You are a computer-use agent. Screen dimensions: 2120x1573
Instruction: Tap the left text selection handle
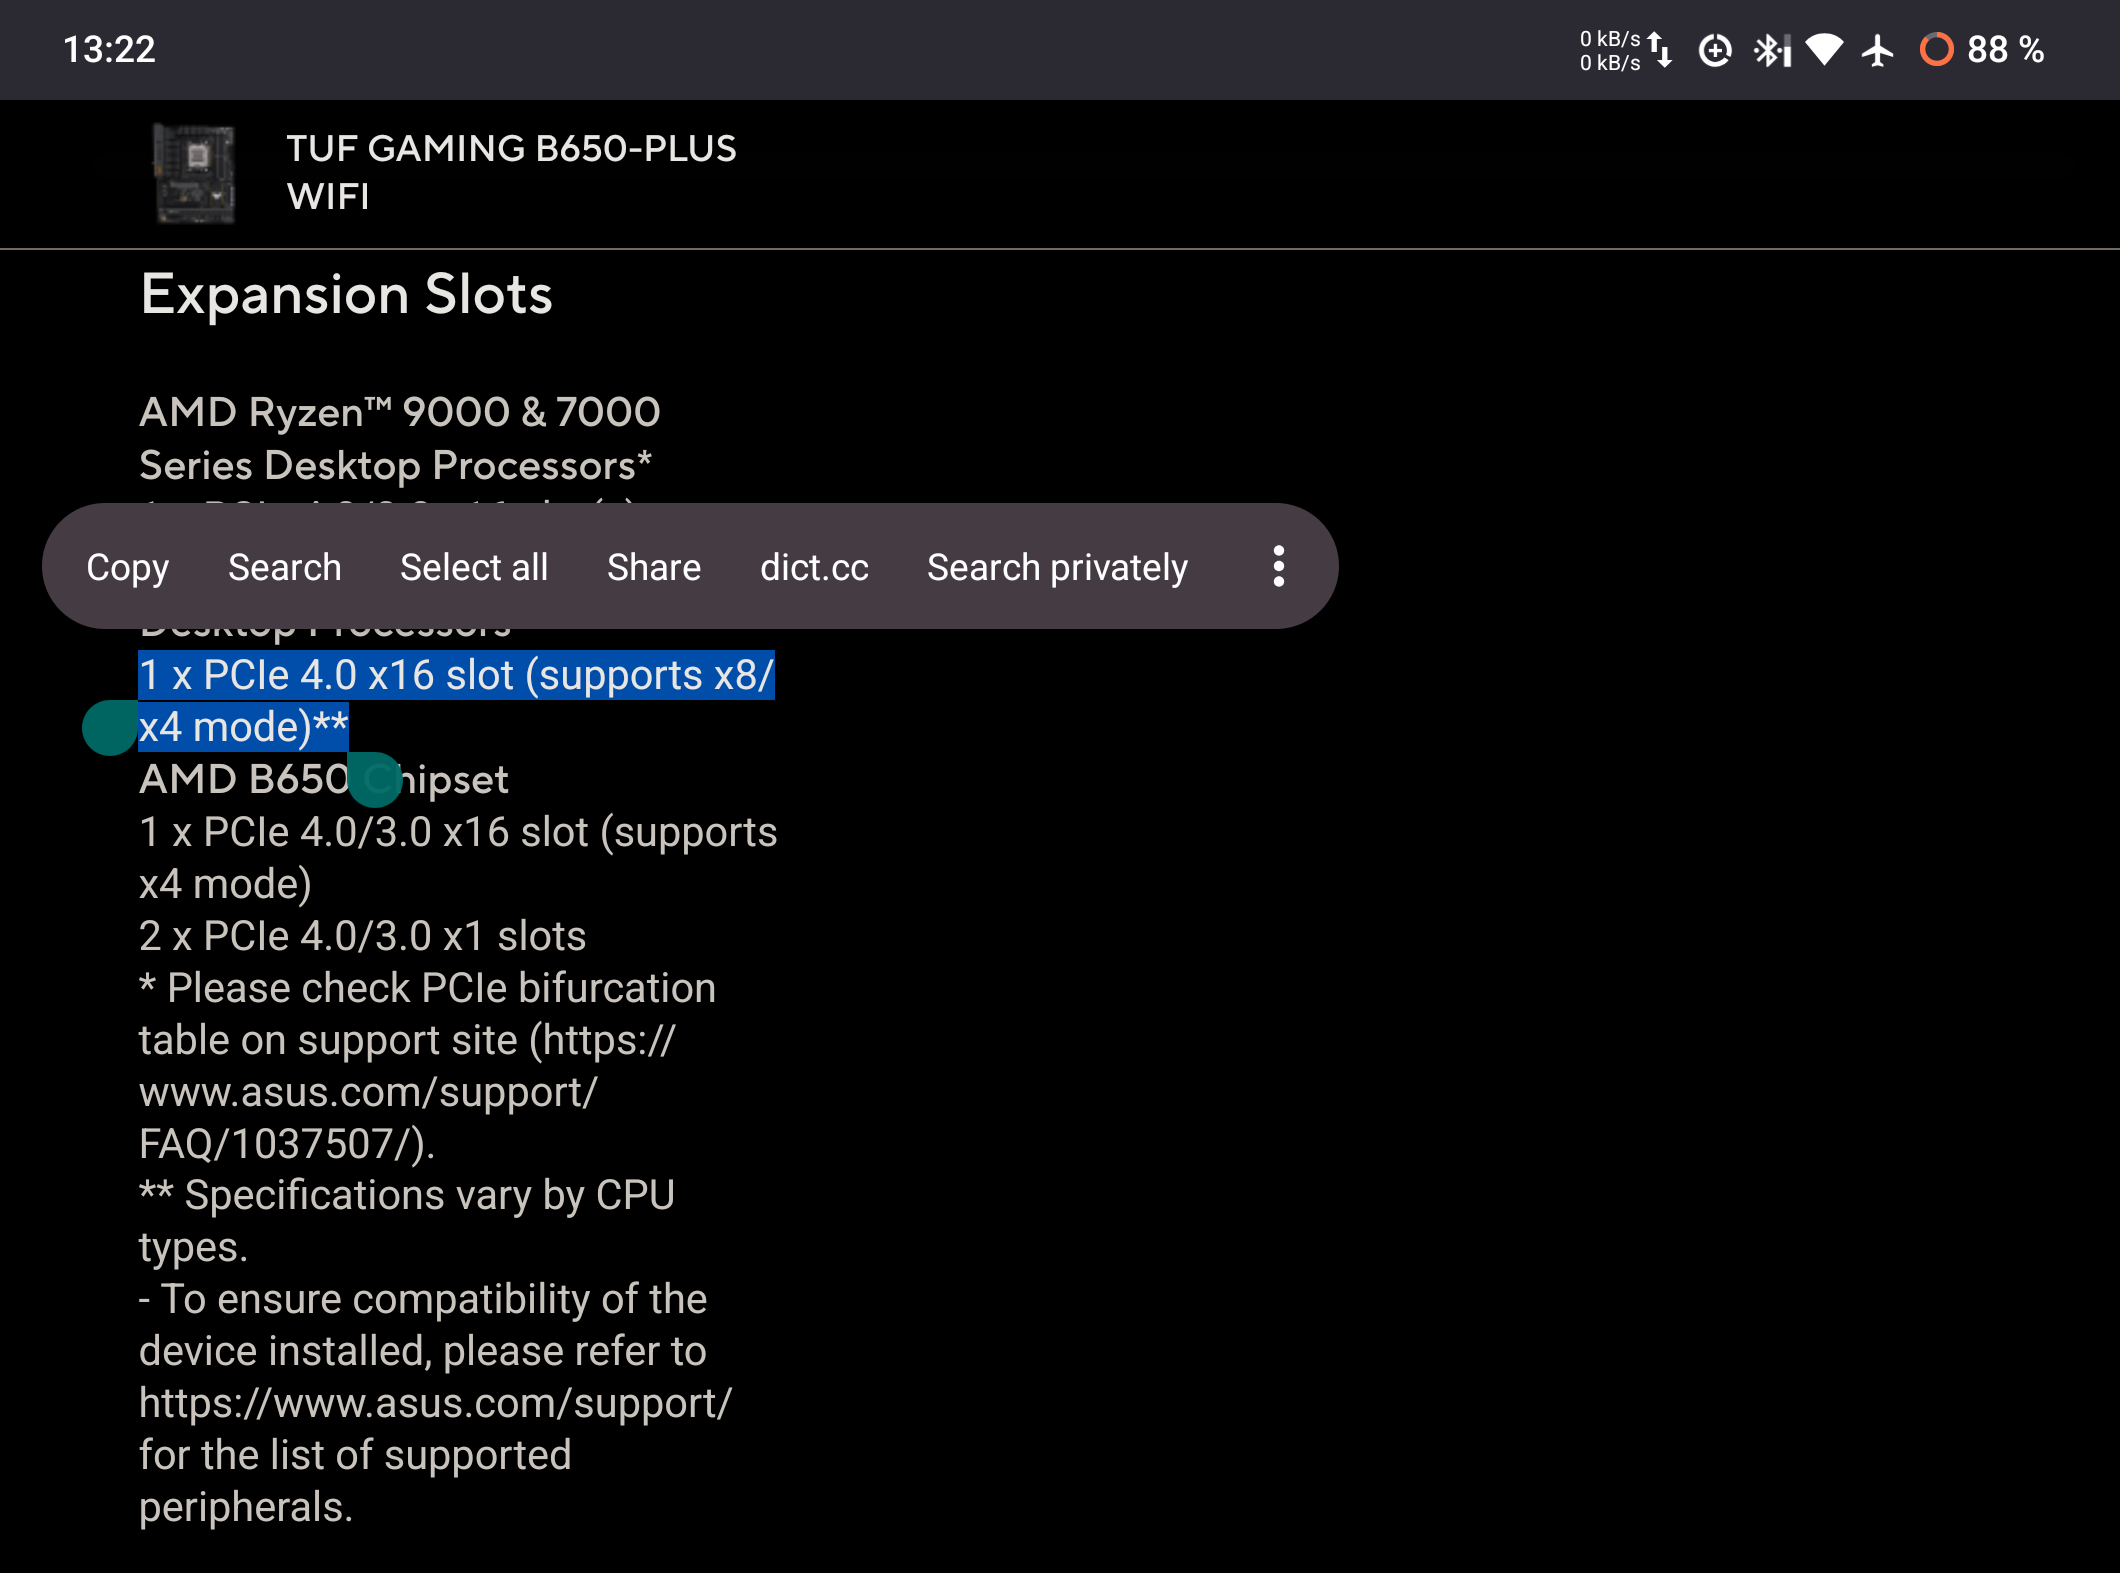point(109,728)
